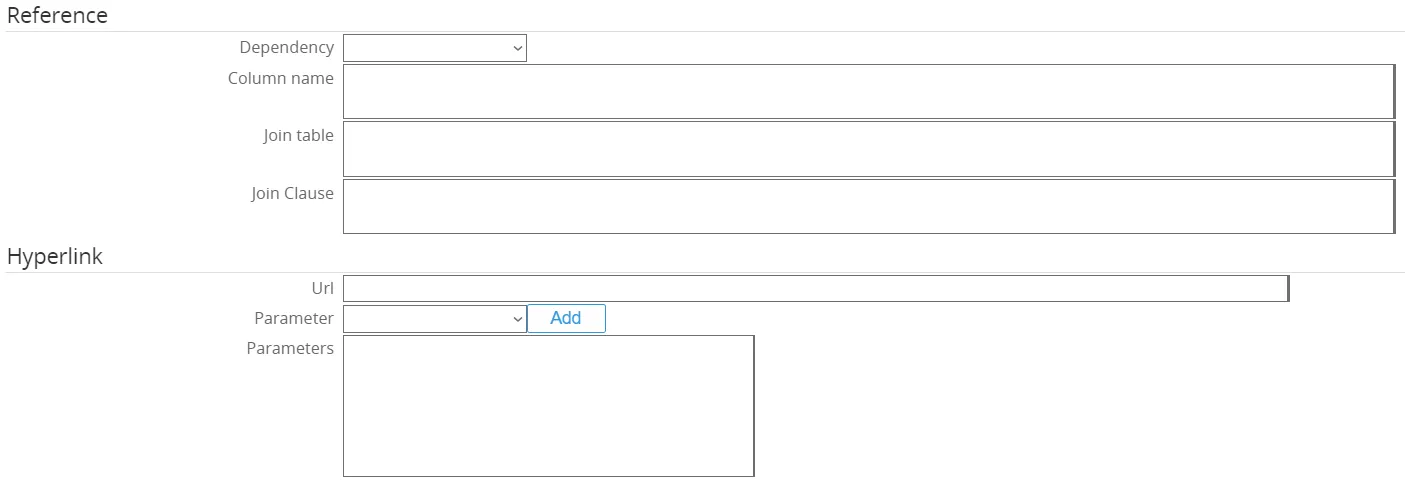This screenshot has width=1405, height=483.
Task: Click the Hyperlink section heading
Action: (55, 256)
